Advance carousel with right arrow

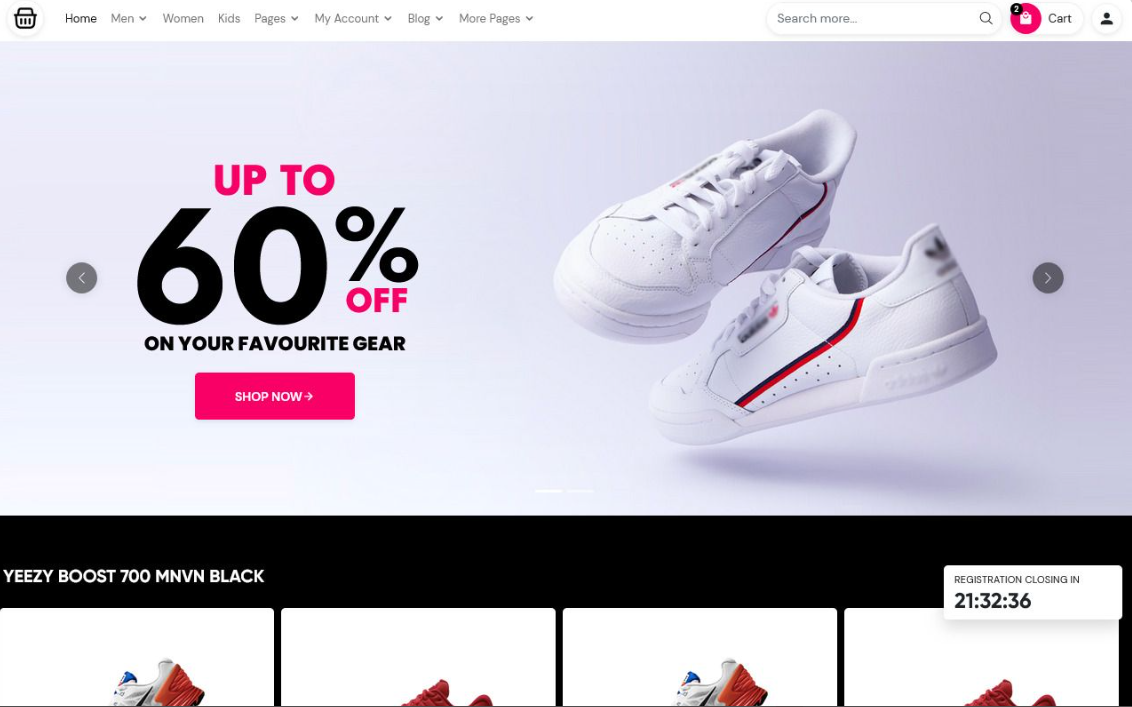1048,277
